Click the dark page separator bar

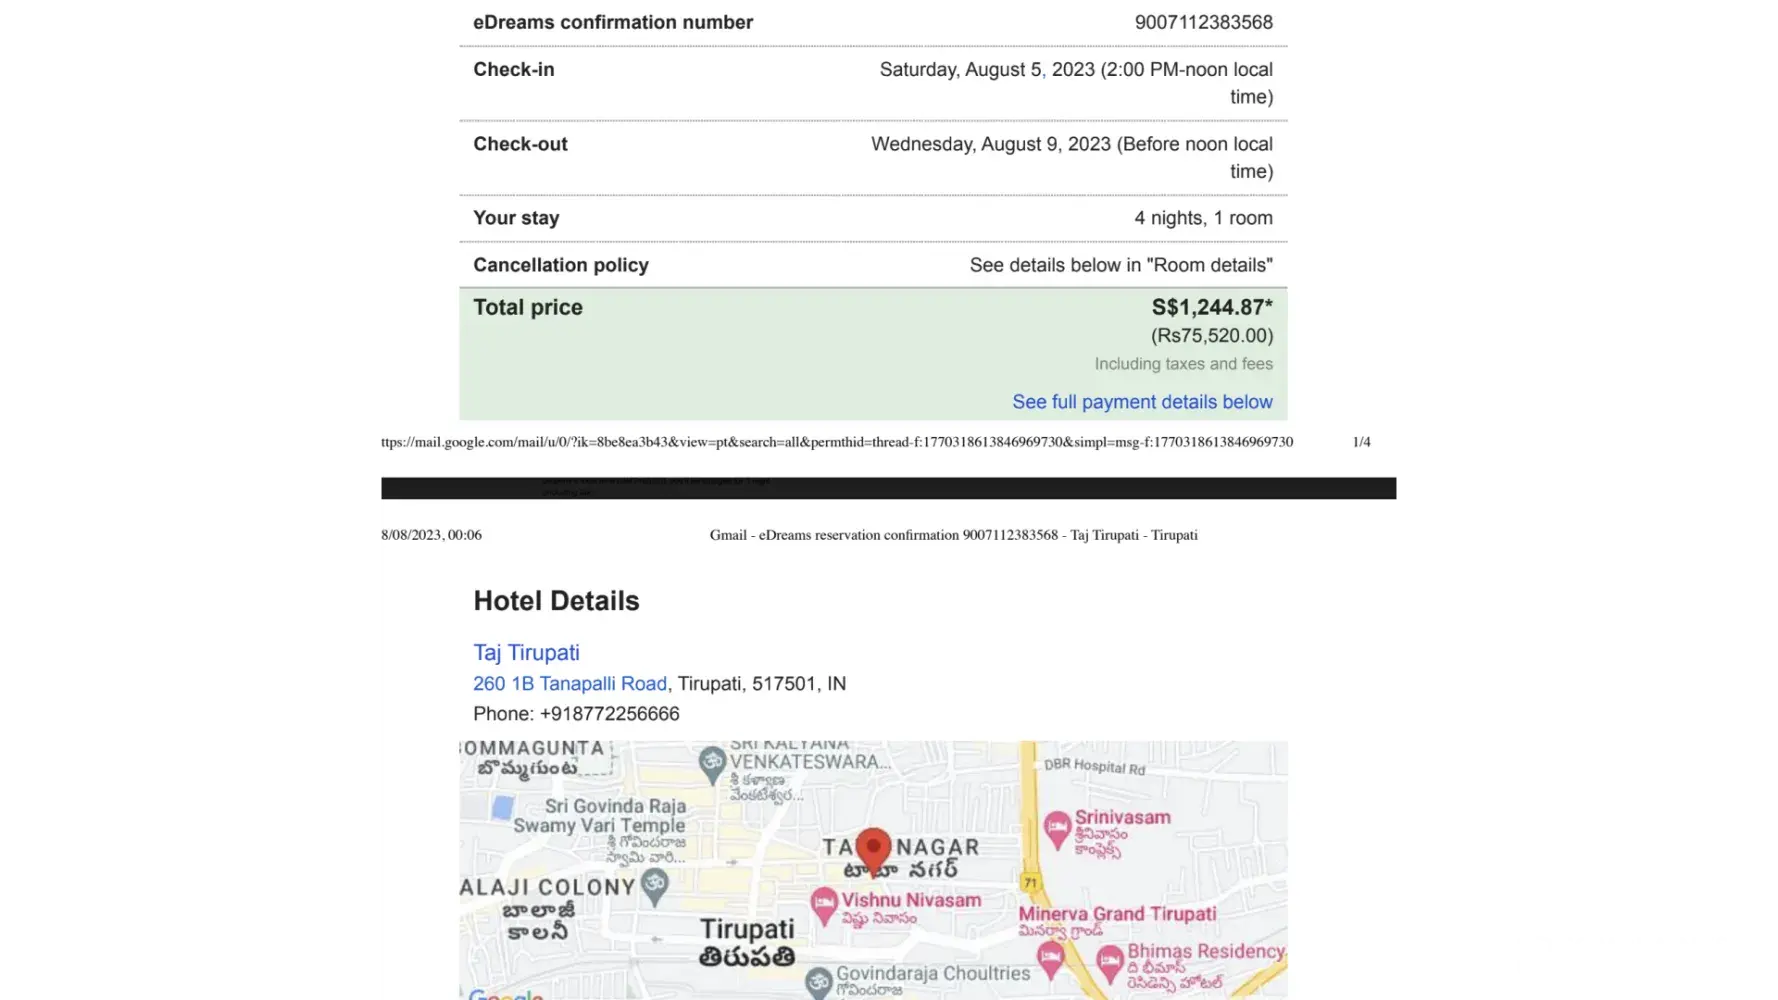[x=887, y=488]
